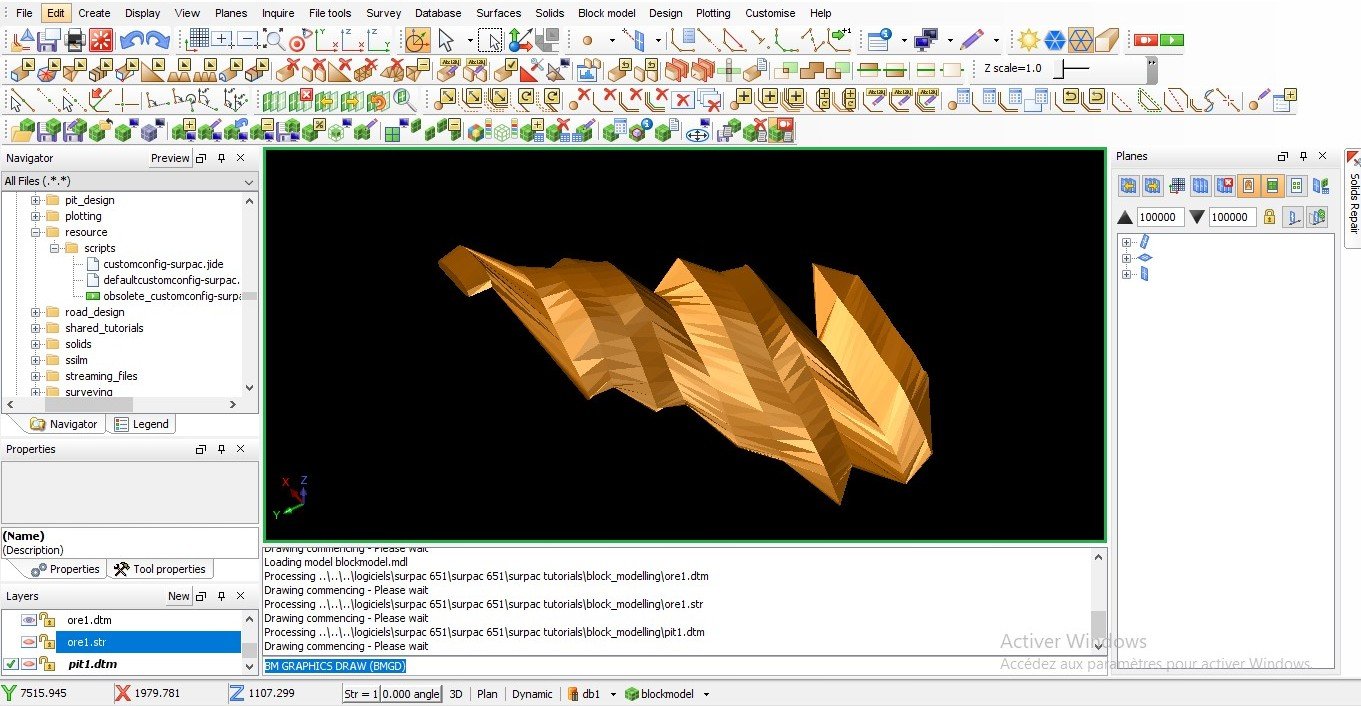
Task: Toggle visibility eye of ore1.dtm layer
Action: pos(29,620)
